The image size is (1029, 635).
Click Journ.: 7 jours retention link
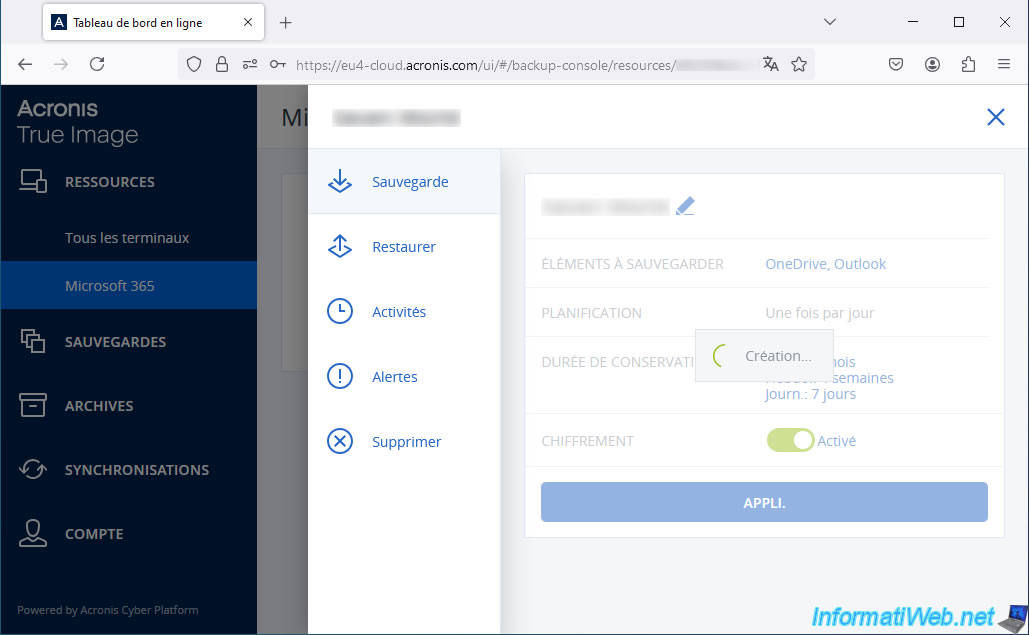click(810, 394)
